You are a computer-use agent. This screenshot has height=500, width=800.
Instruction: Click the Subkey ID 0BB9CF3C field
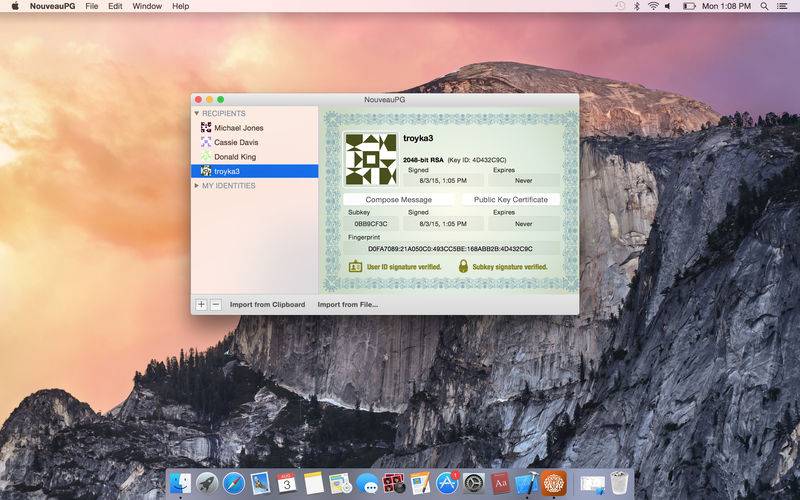pos(371,223)
